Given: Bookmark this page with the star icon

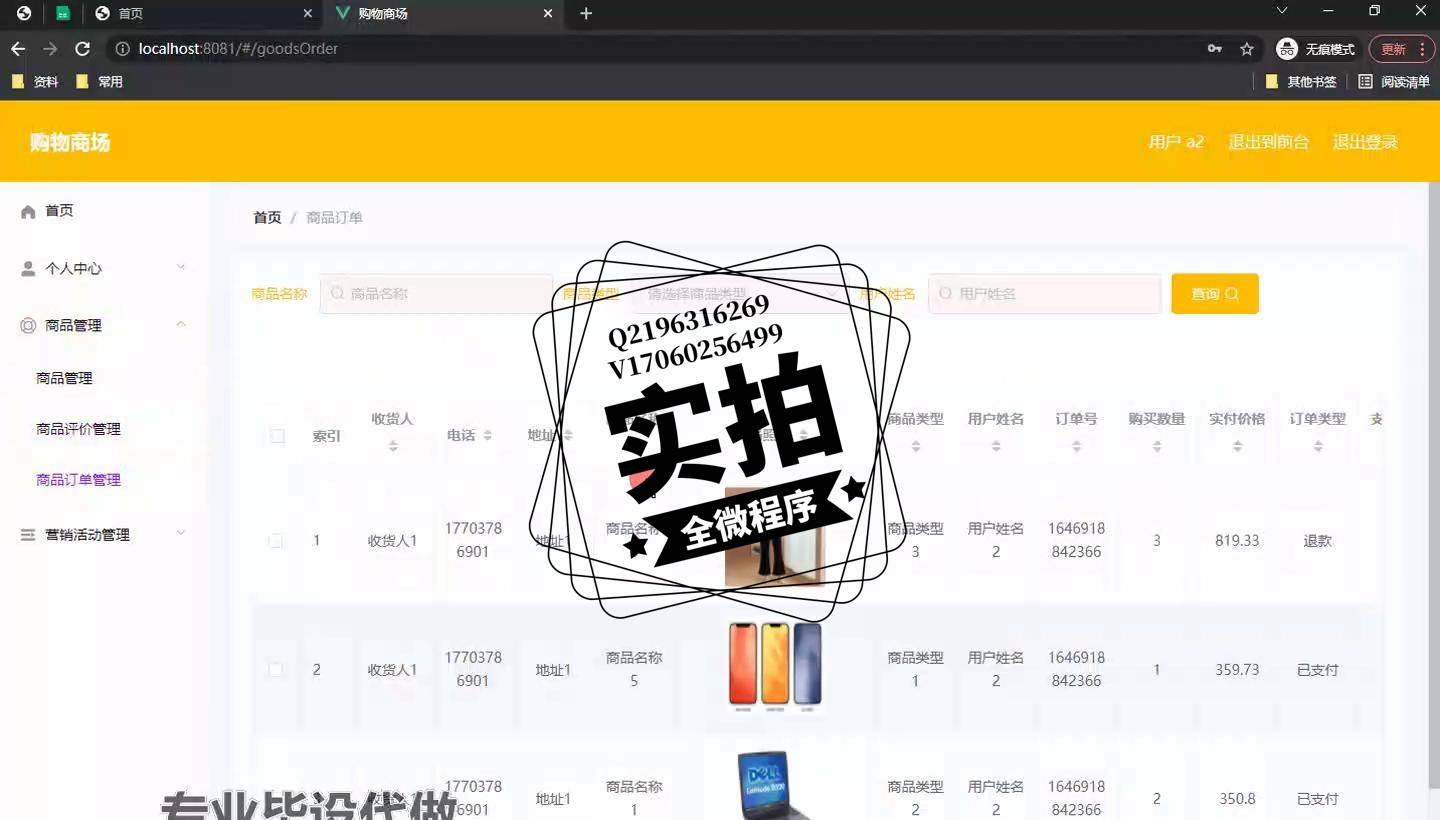Looking at the screenshot, I should [1247, 49].
